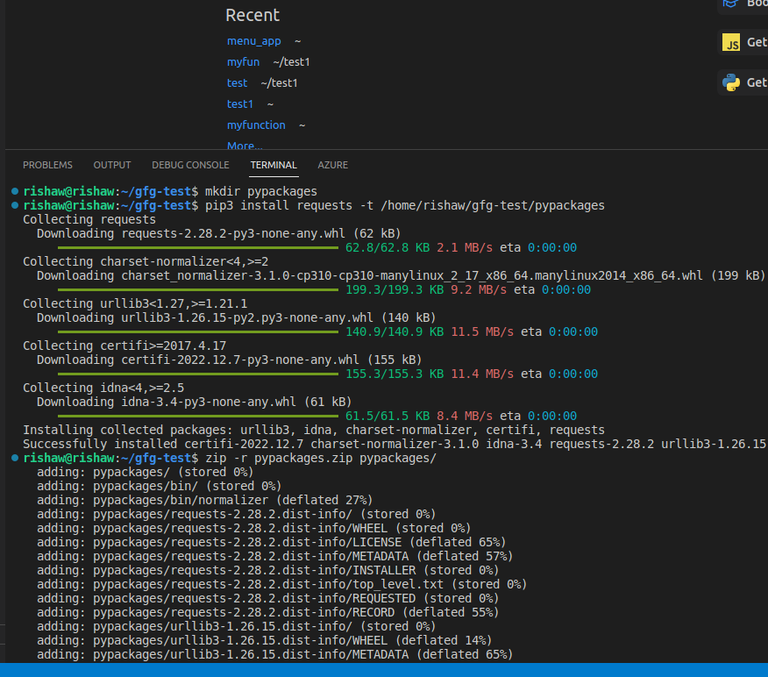Switch to the PROBLEMS panel tab
Image resolution: width=768 pixels, height=677 pixels.
pos(48,165)
